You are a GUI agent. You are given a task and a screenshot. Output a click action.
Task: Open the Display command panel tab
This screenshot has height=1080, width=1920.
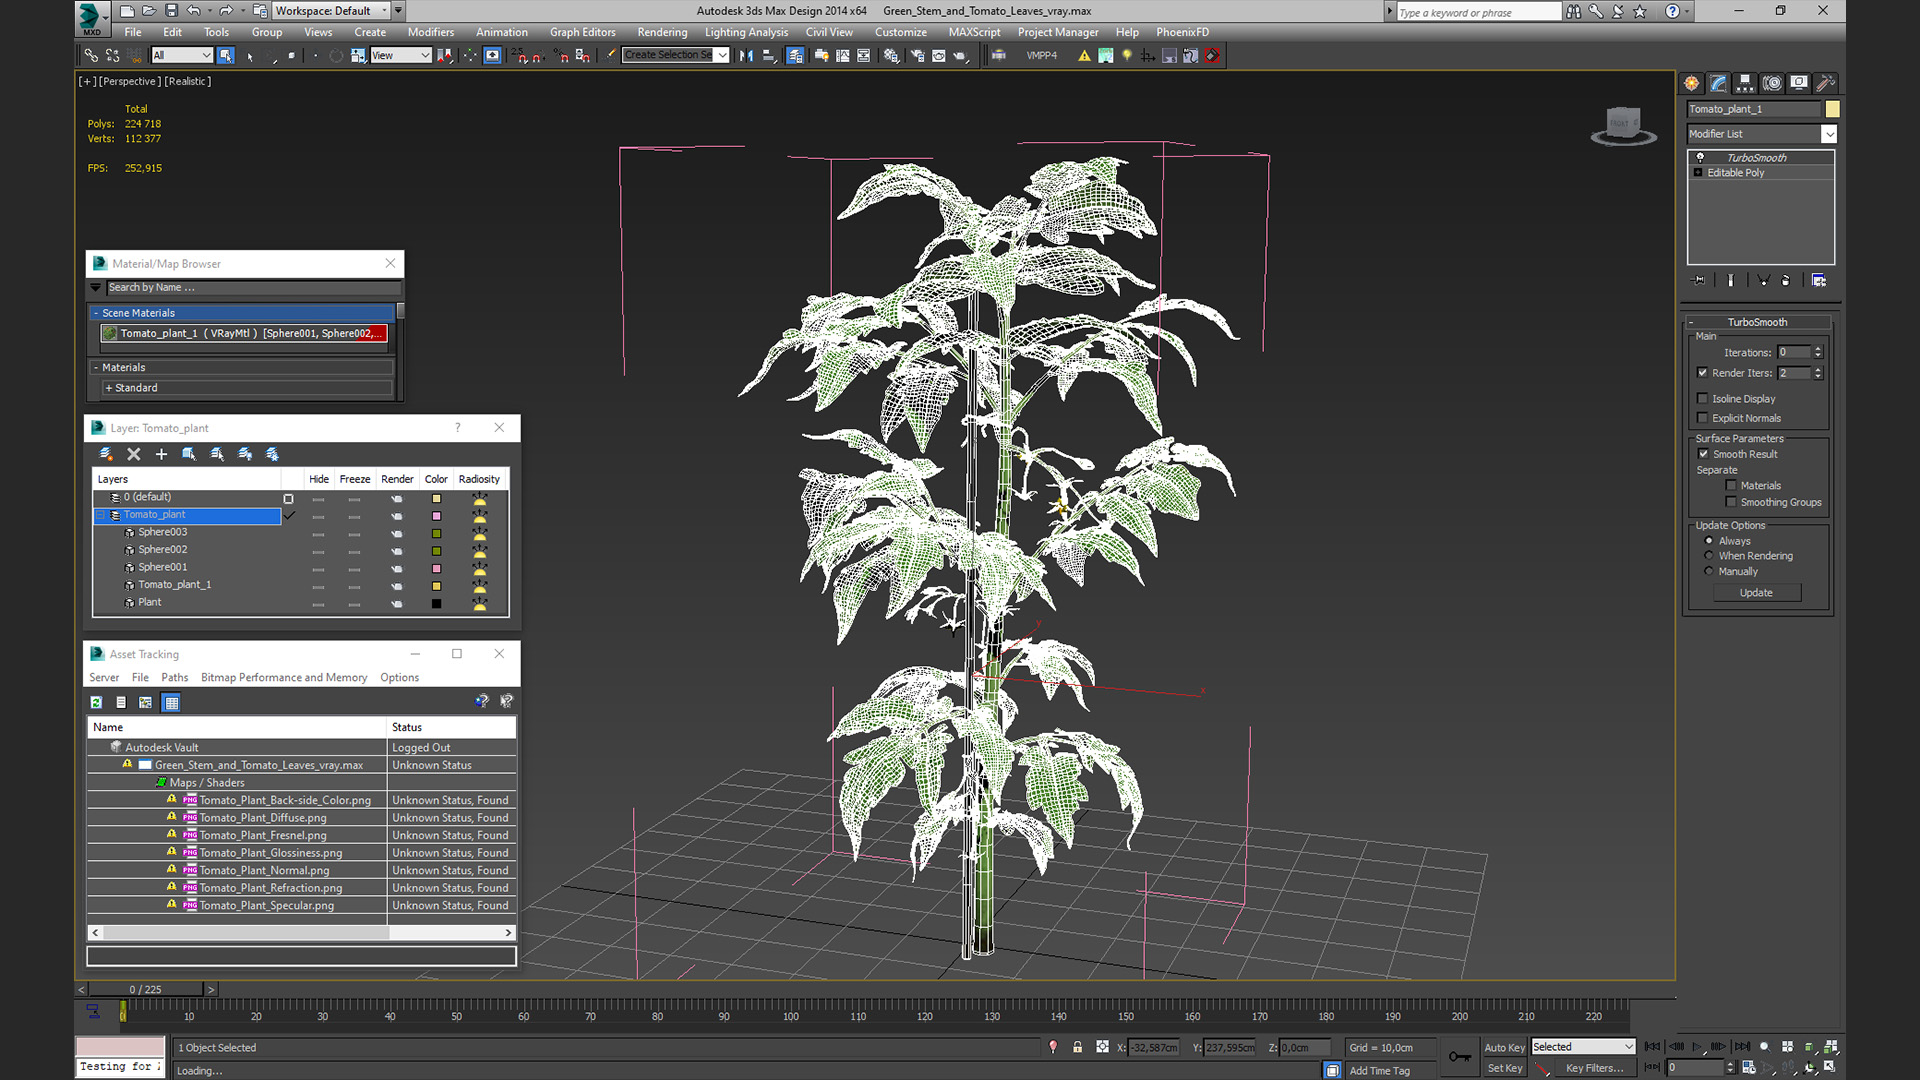pyautogui.click(x=1799, y=83)
